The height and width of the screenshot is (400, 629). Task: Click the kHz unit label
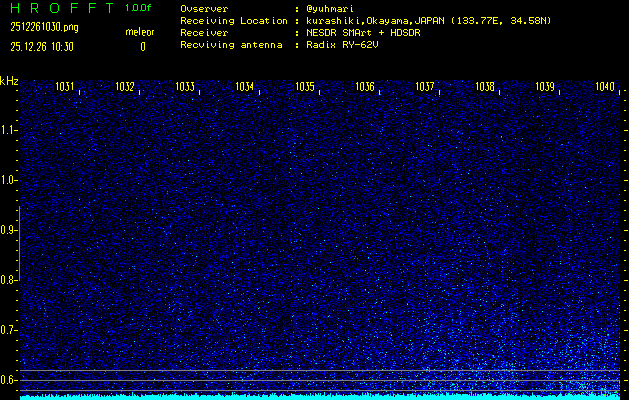coord(10,81)
